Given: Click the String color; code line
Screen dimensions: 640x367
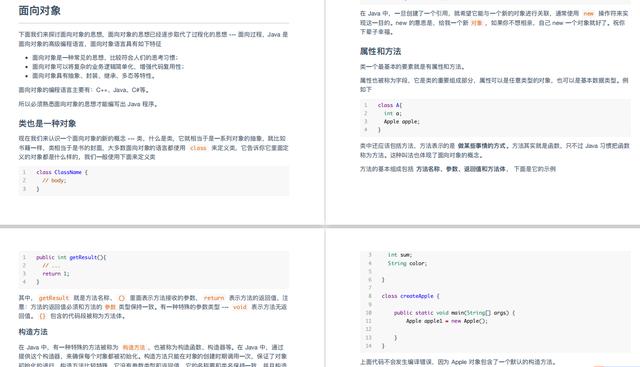Looking at the screenshot, I should point(407,263).
